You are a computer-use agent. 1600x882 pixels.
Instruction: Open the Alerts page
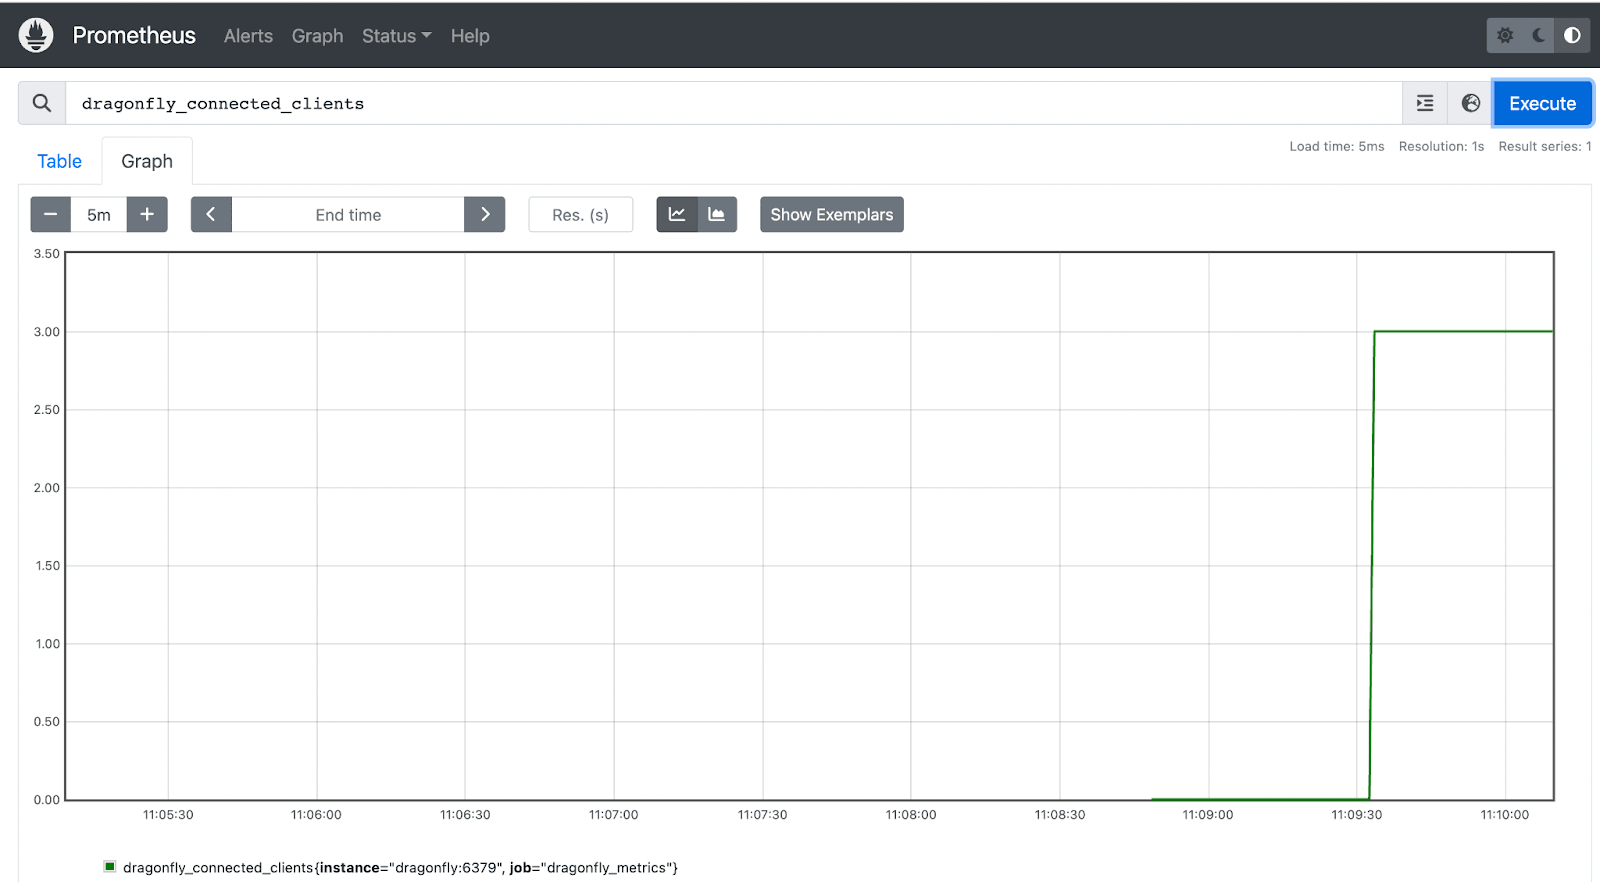coord(248,36)
